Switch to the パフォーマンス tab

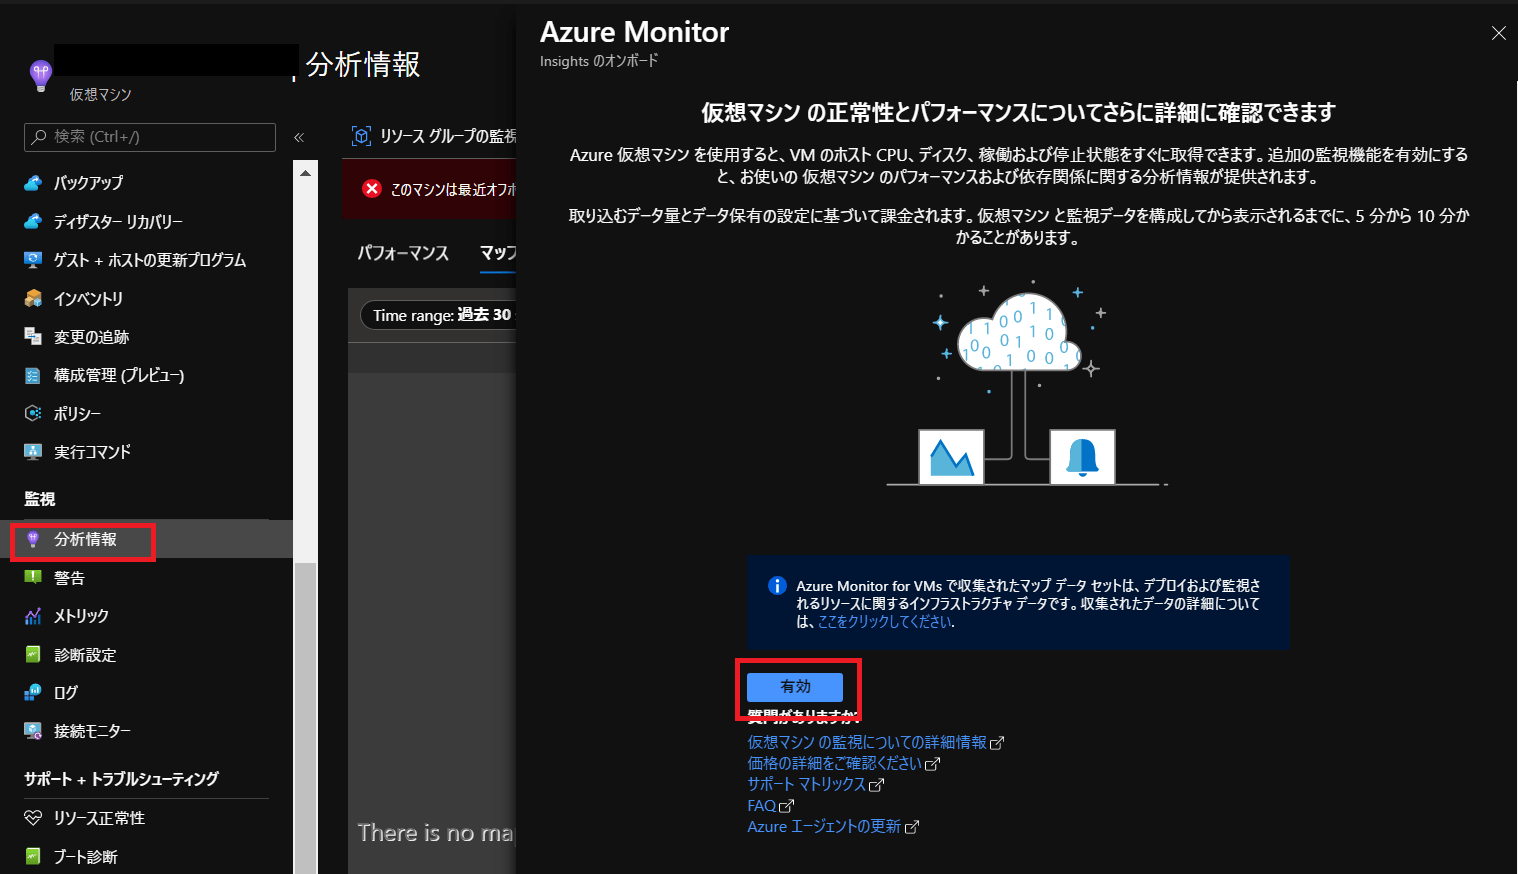[x=403, y=253]
